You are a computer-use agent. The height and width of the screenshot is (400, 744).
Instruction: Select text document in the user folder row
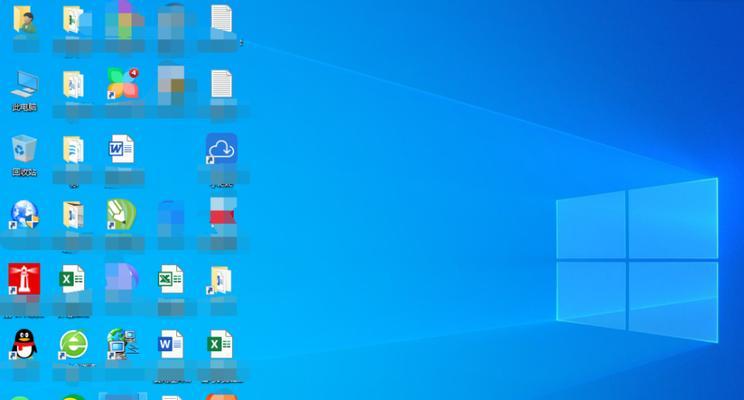tap(222, 19)
